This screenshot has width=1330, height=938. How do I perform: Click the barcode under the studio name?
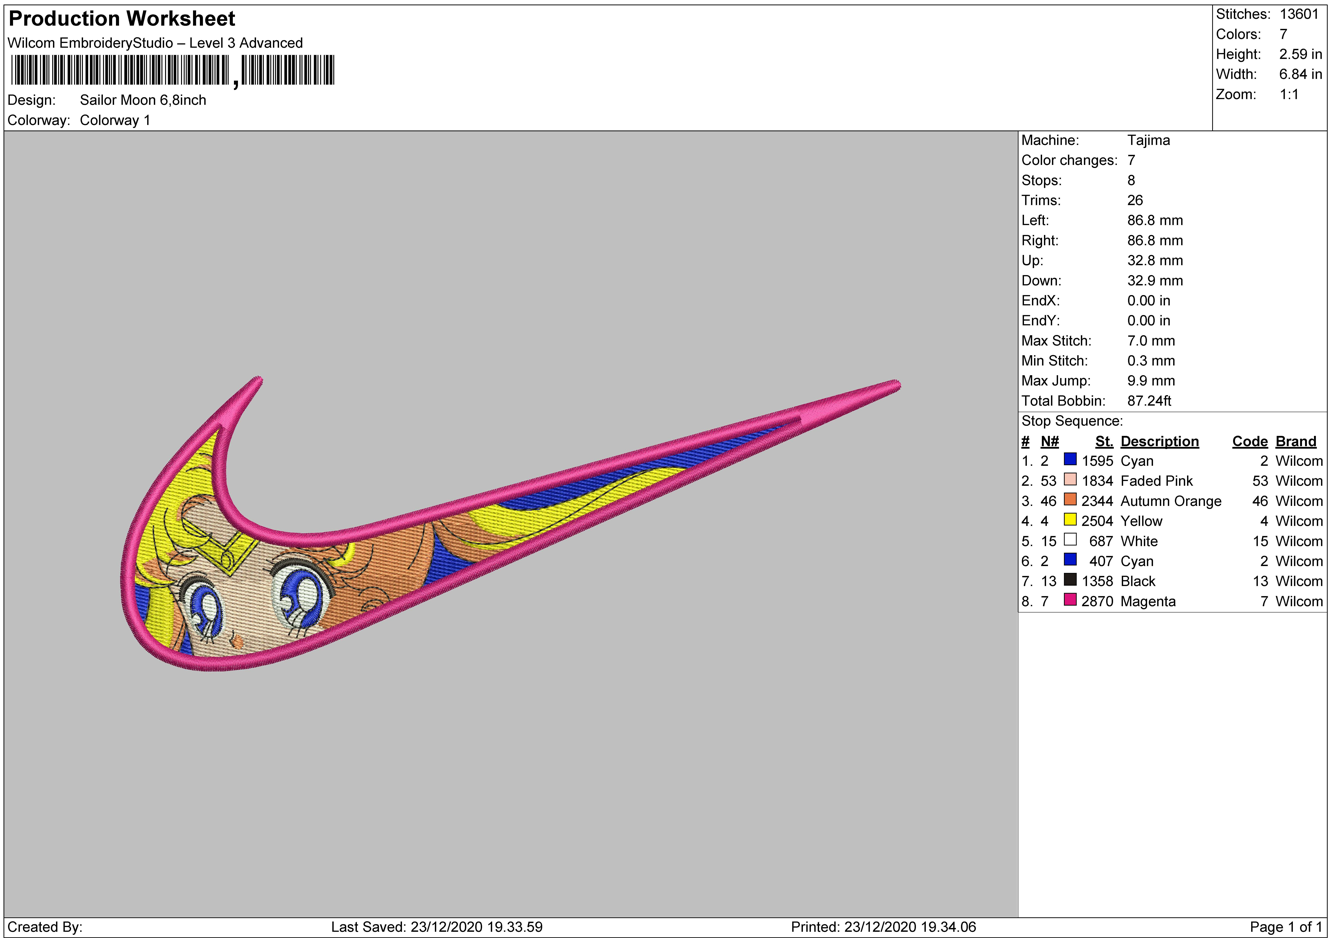click(172, 71)
